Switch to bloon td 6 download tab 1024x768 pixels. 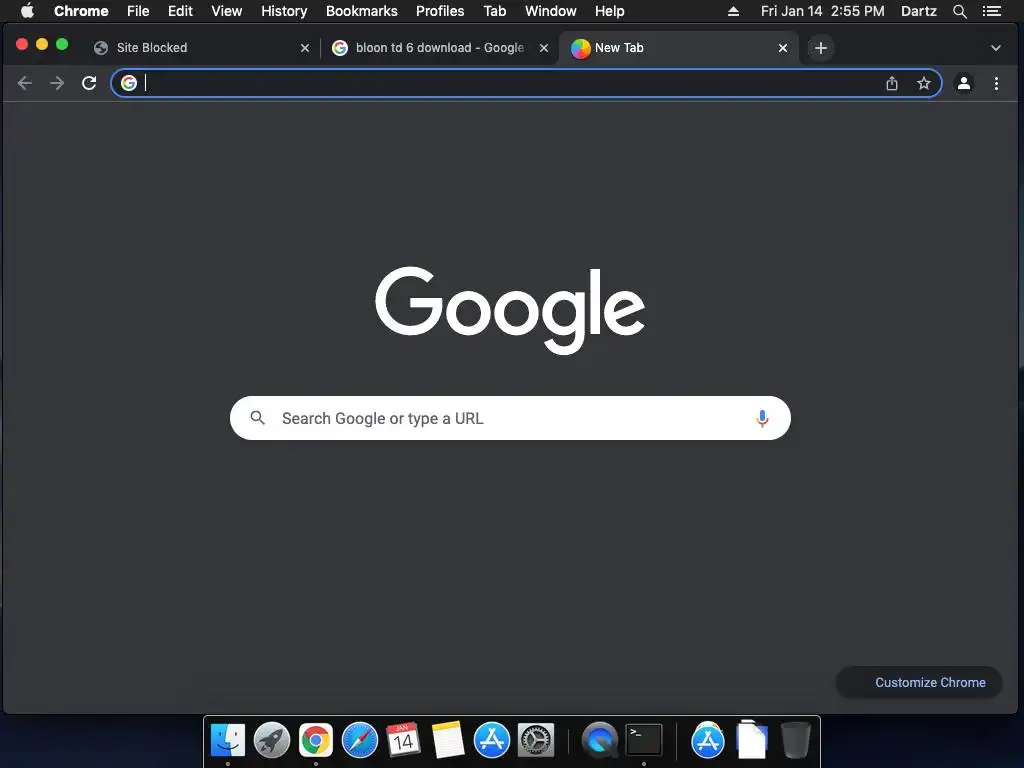coord(439,48)
